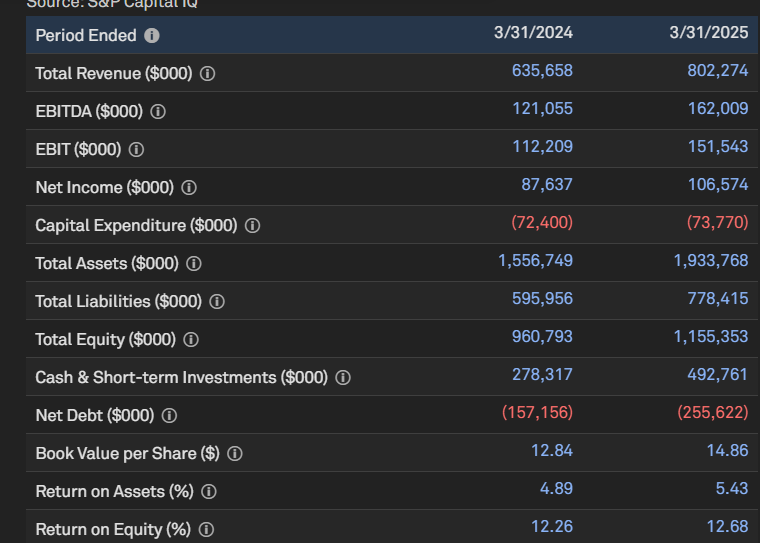
Task: Open EBITDA value 162,009
Action: point(718,109)
